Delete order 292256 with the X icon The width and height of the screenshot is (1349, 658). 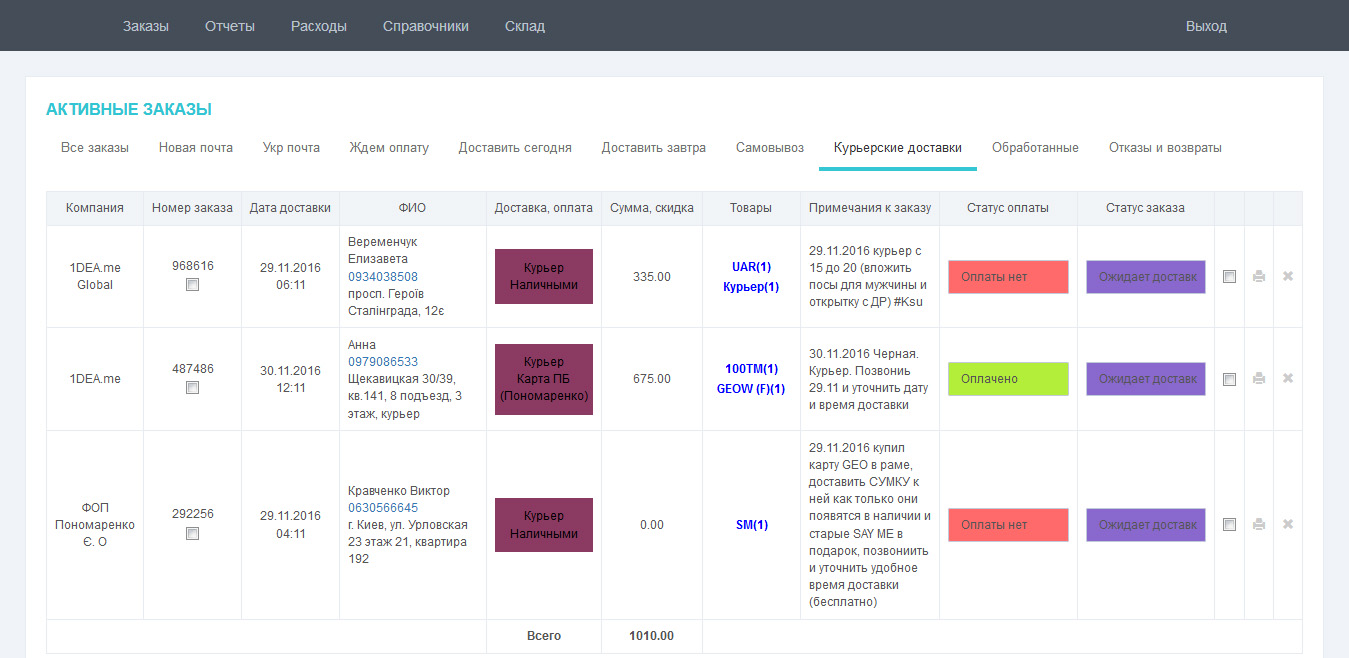1288,524
